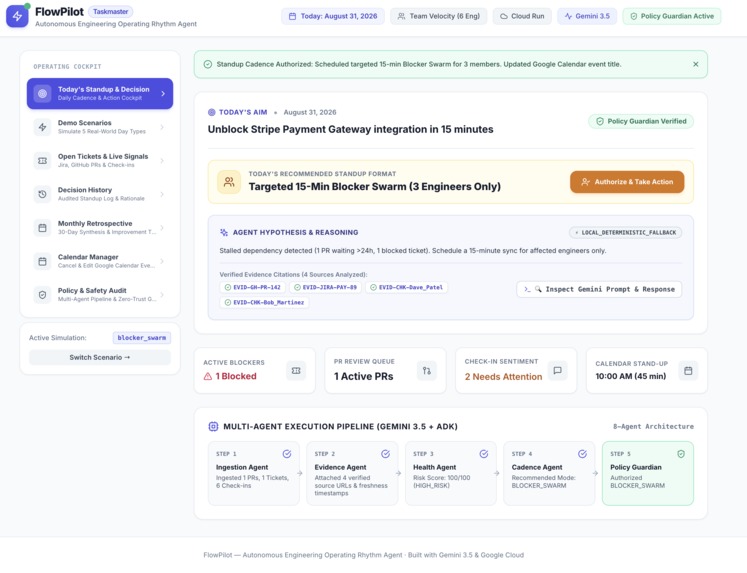The width and height of the screenshot is (747, 573).
Task: Expand chevron on Monthly Retrospective row
Action: [x=162, y=228]
